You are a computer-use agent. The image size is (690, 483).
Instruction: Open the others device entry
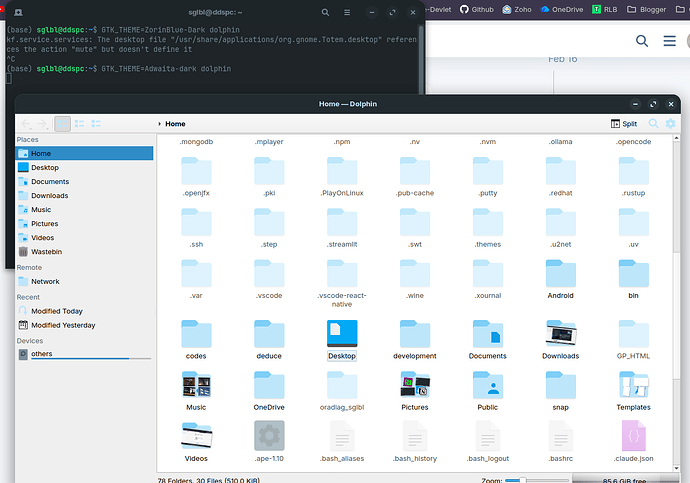(41, 354)
